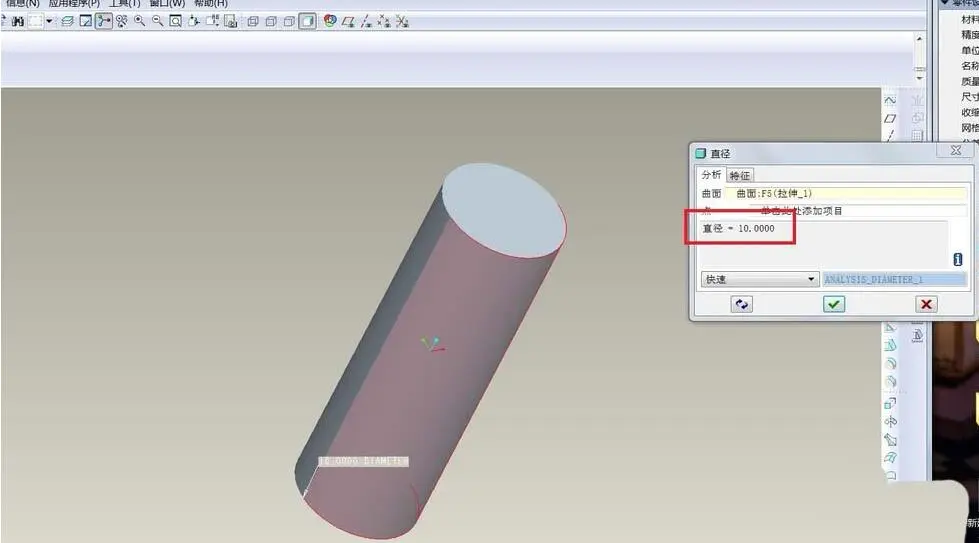Open the selection box dropdown arrow in toolbar
Screen dimensions: 979x543
[49, 21]
